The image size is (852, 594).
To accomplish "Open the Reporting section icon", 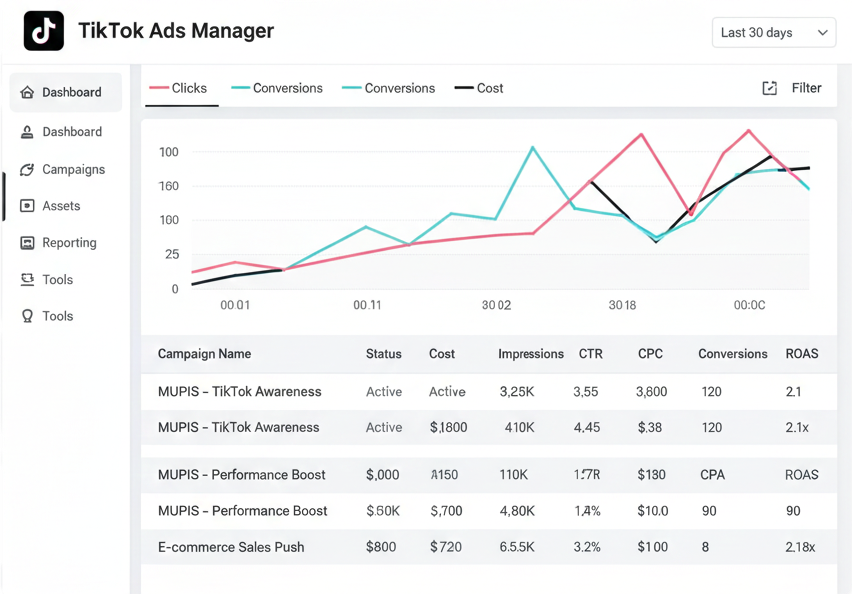I will pyautogui.click(x=28, y=243).
